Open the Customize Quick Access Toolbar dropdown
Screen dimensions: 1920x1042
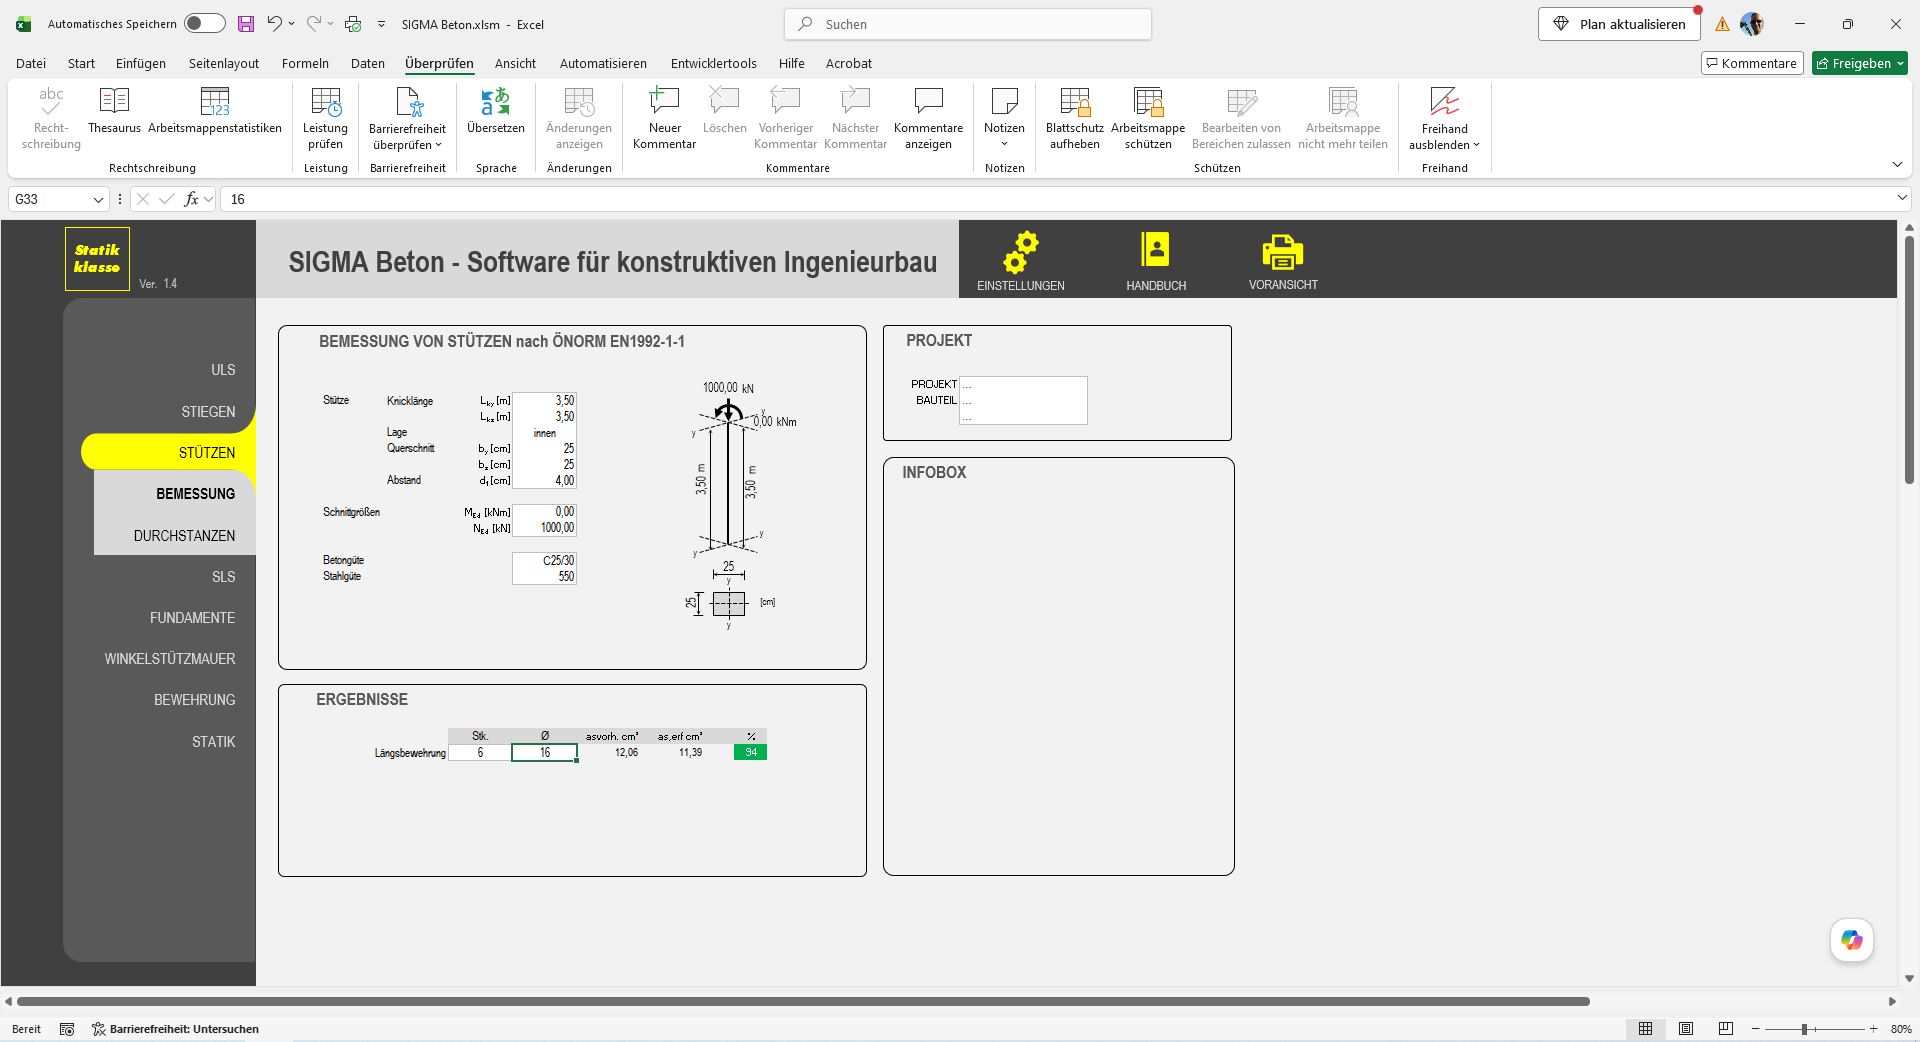point(381,24)
